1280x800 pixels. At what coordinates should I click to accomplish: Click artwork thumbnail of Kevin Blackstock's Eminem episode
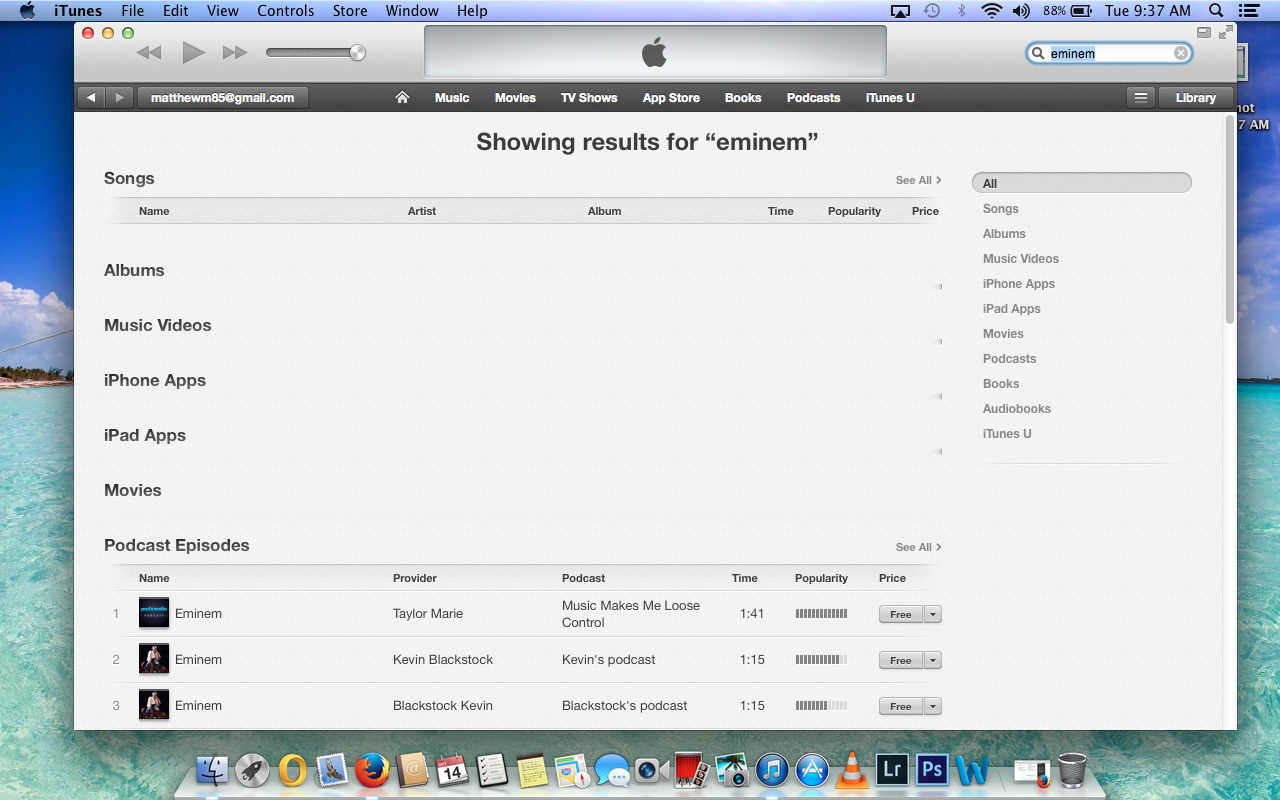point(154,659)
